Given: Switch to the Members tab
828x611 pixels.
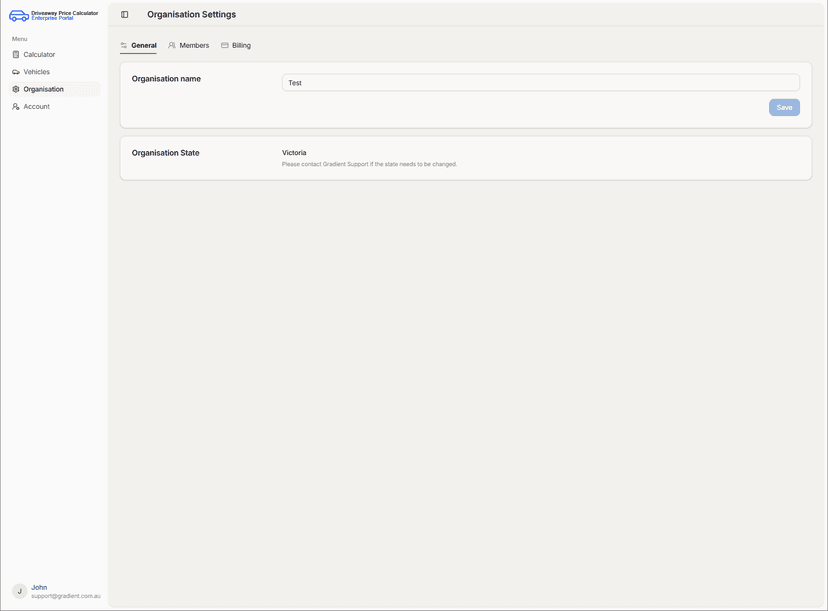Looking at the screenshot, I should click(x=189, y=45).
